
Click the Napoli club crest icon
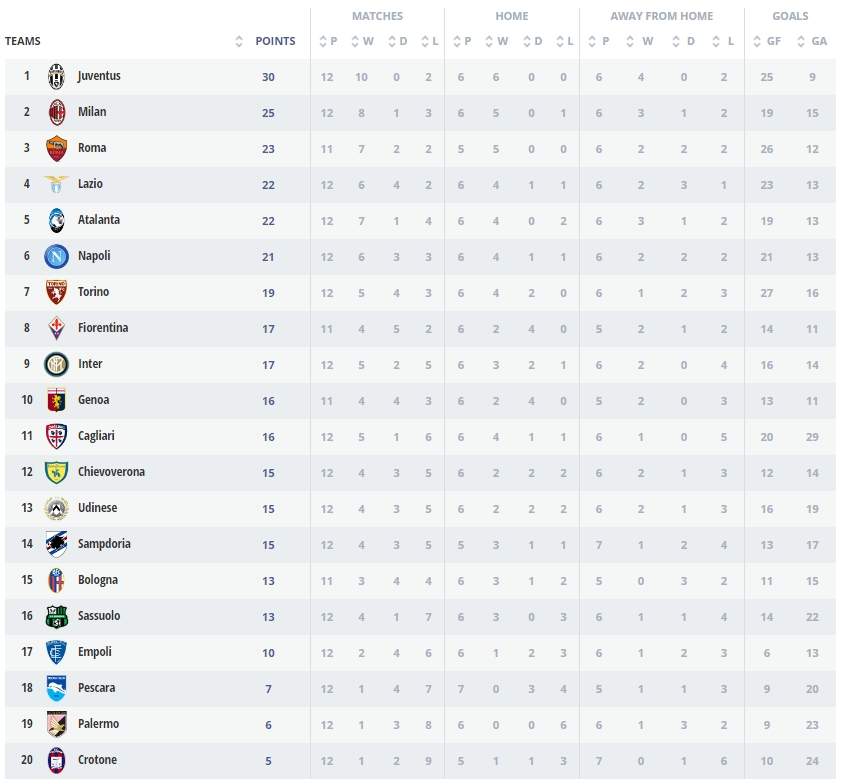coord(57,257)
